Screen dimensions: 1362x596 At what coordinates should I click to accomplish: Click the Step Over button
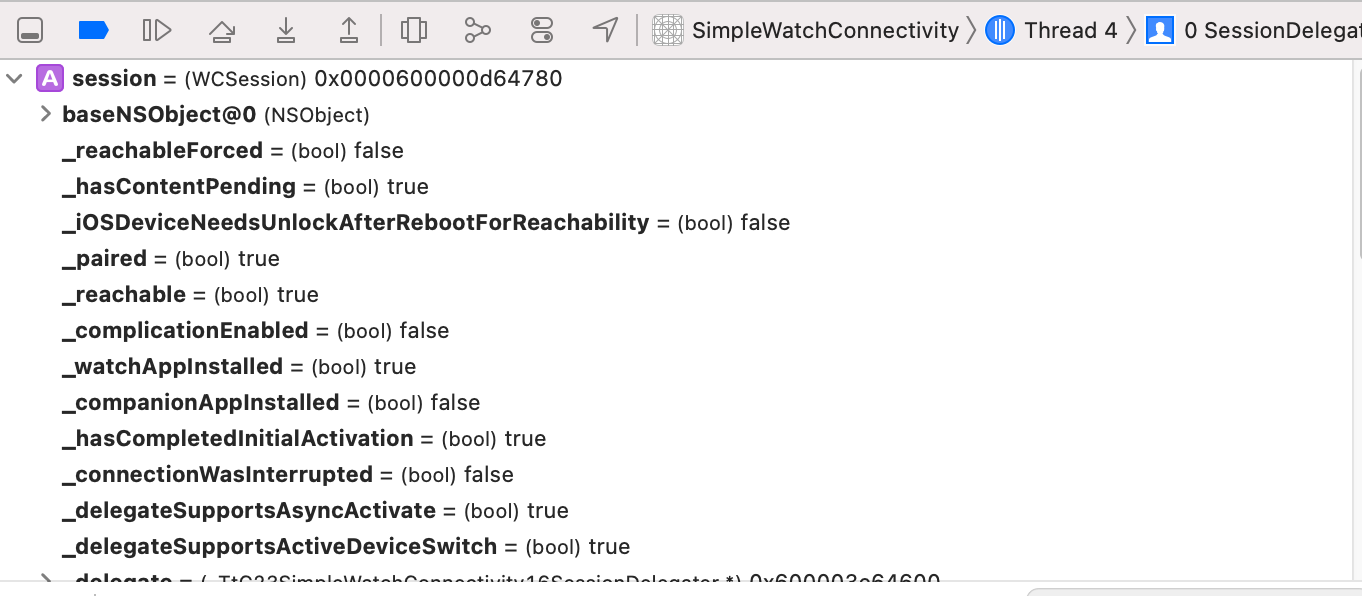(222, 31)
